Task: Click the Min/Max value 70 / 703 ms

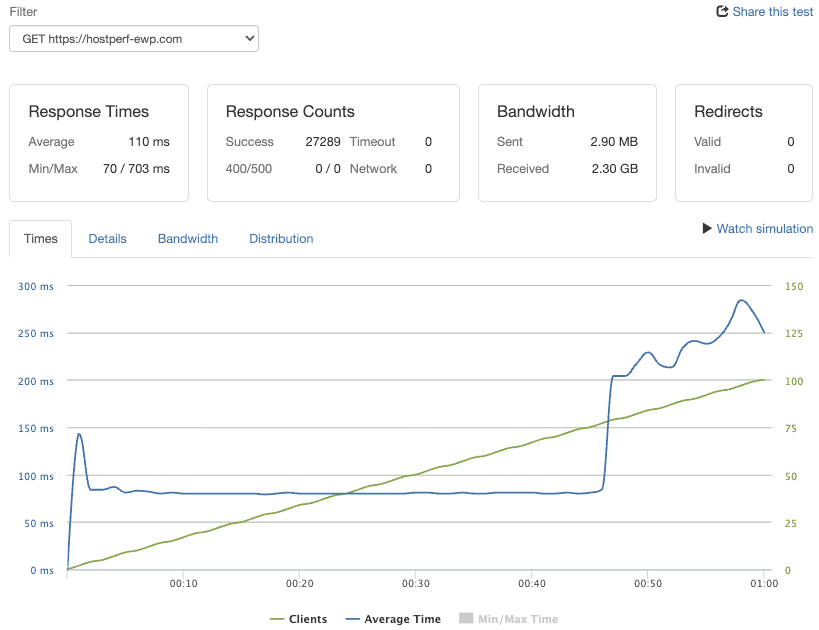Action: click(136, 169)
